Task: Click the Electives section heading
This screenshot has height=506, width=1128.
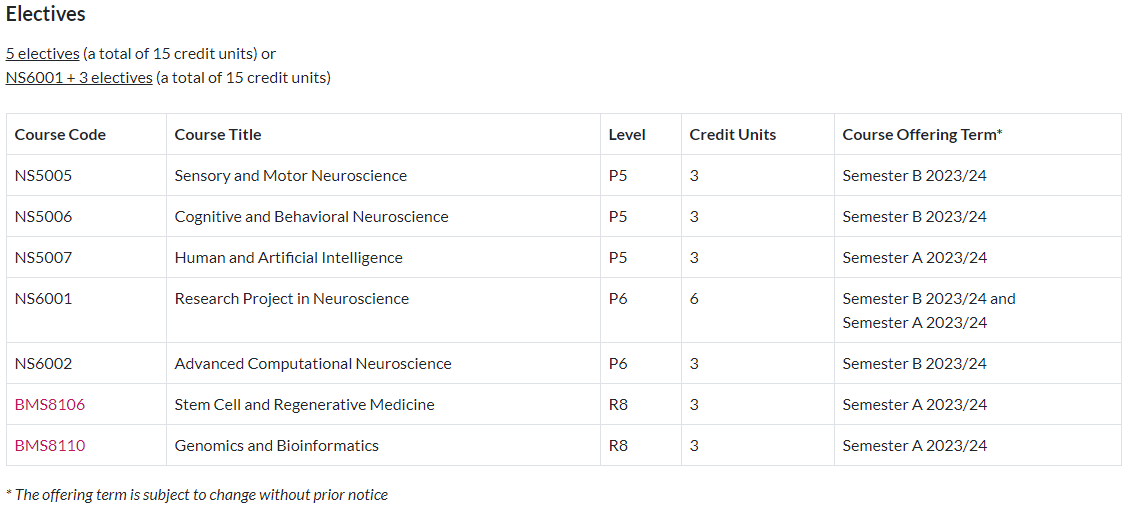Action: 46,14
